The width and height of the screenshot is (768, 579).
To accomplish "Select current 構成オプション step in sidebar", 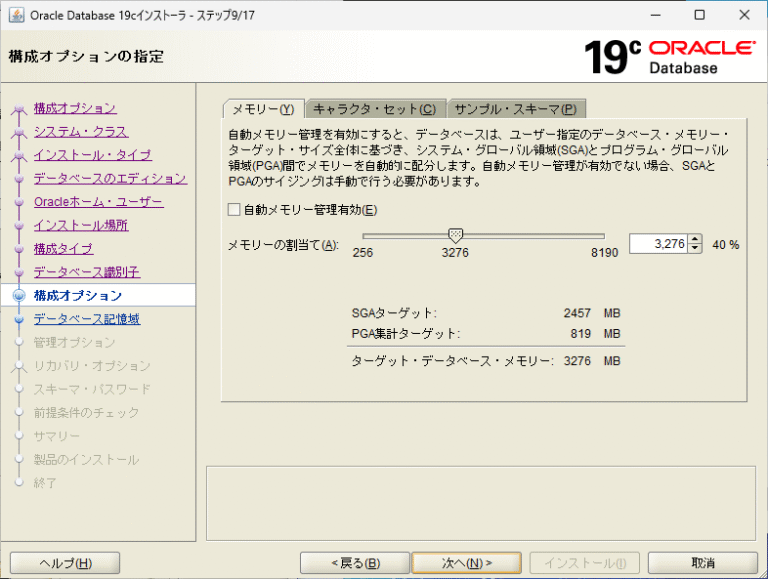I will coord(78,295).
